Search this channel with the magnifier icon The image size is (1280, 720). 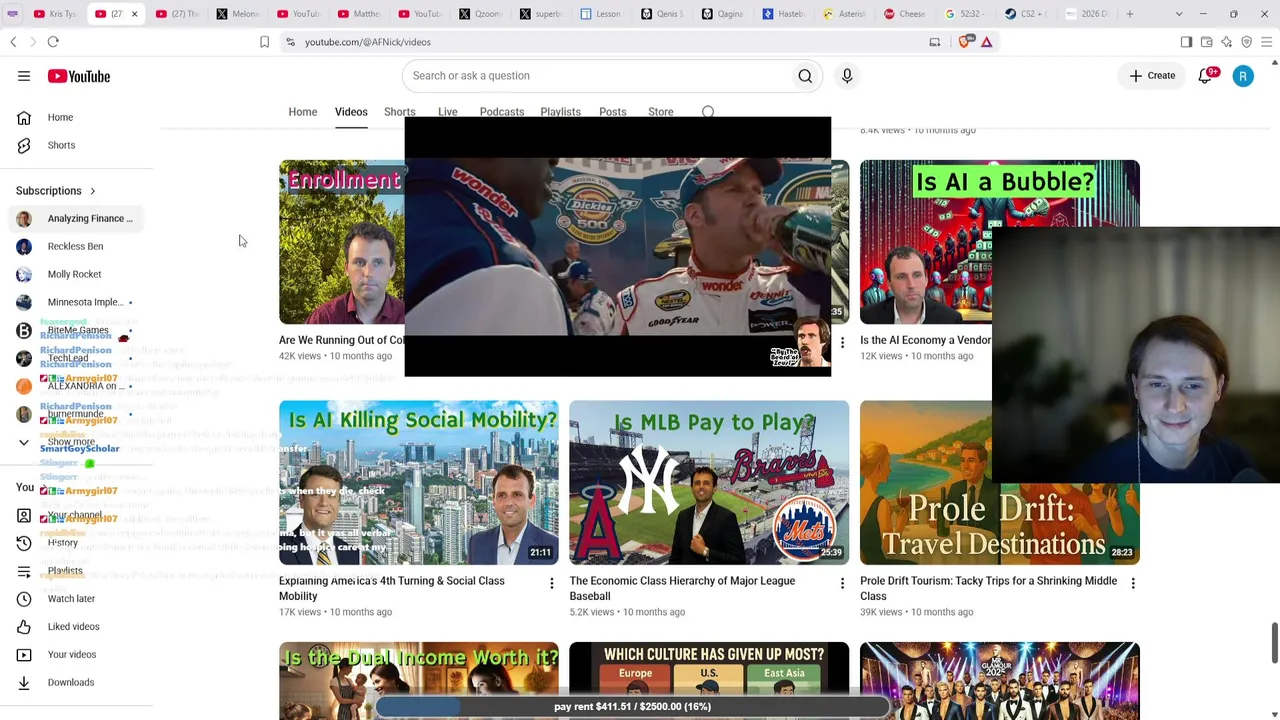pos(708,112)
